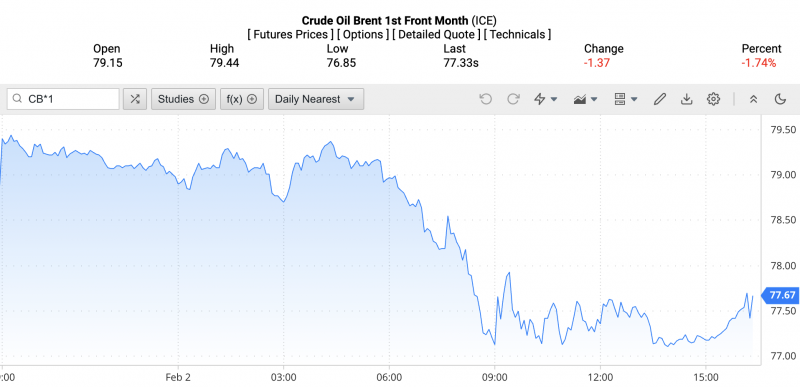Open the Detailed Quote link

pyautogui.click(x=436, y=35)
